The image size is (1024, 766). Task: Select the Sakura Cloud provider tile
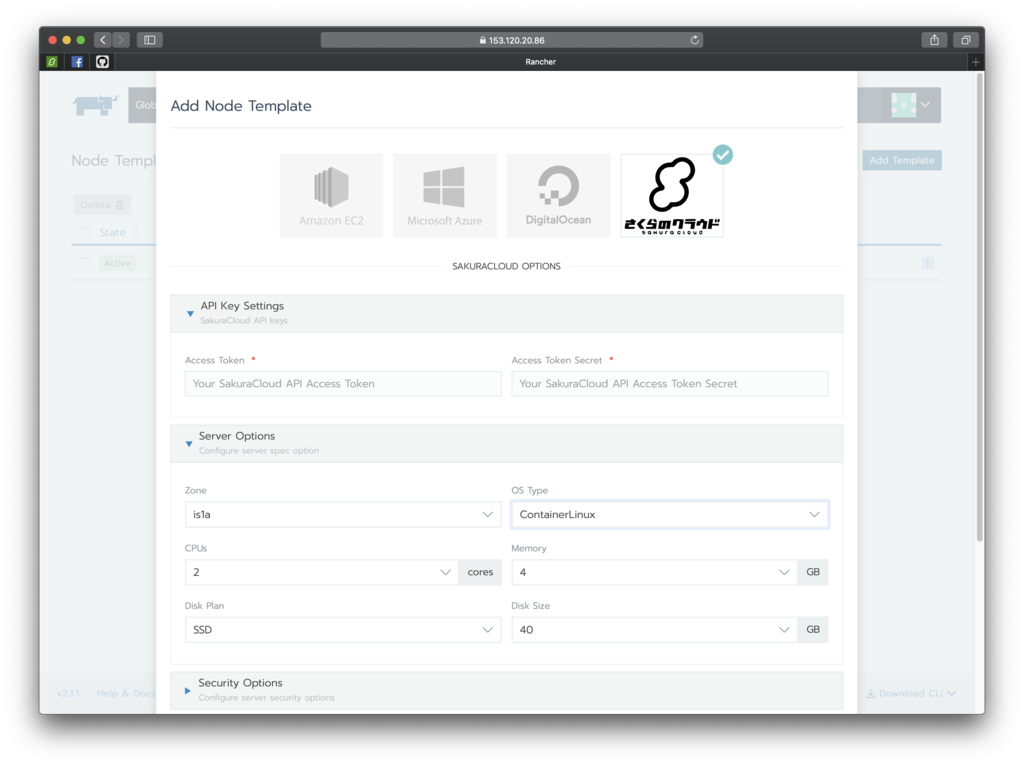[x=672, y=195]
